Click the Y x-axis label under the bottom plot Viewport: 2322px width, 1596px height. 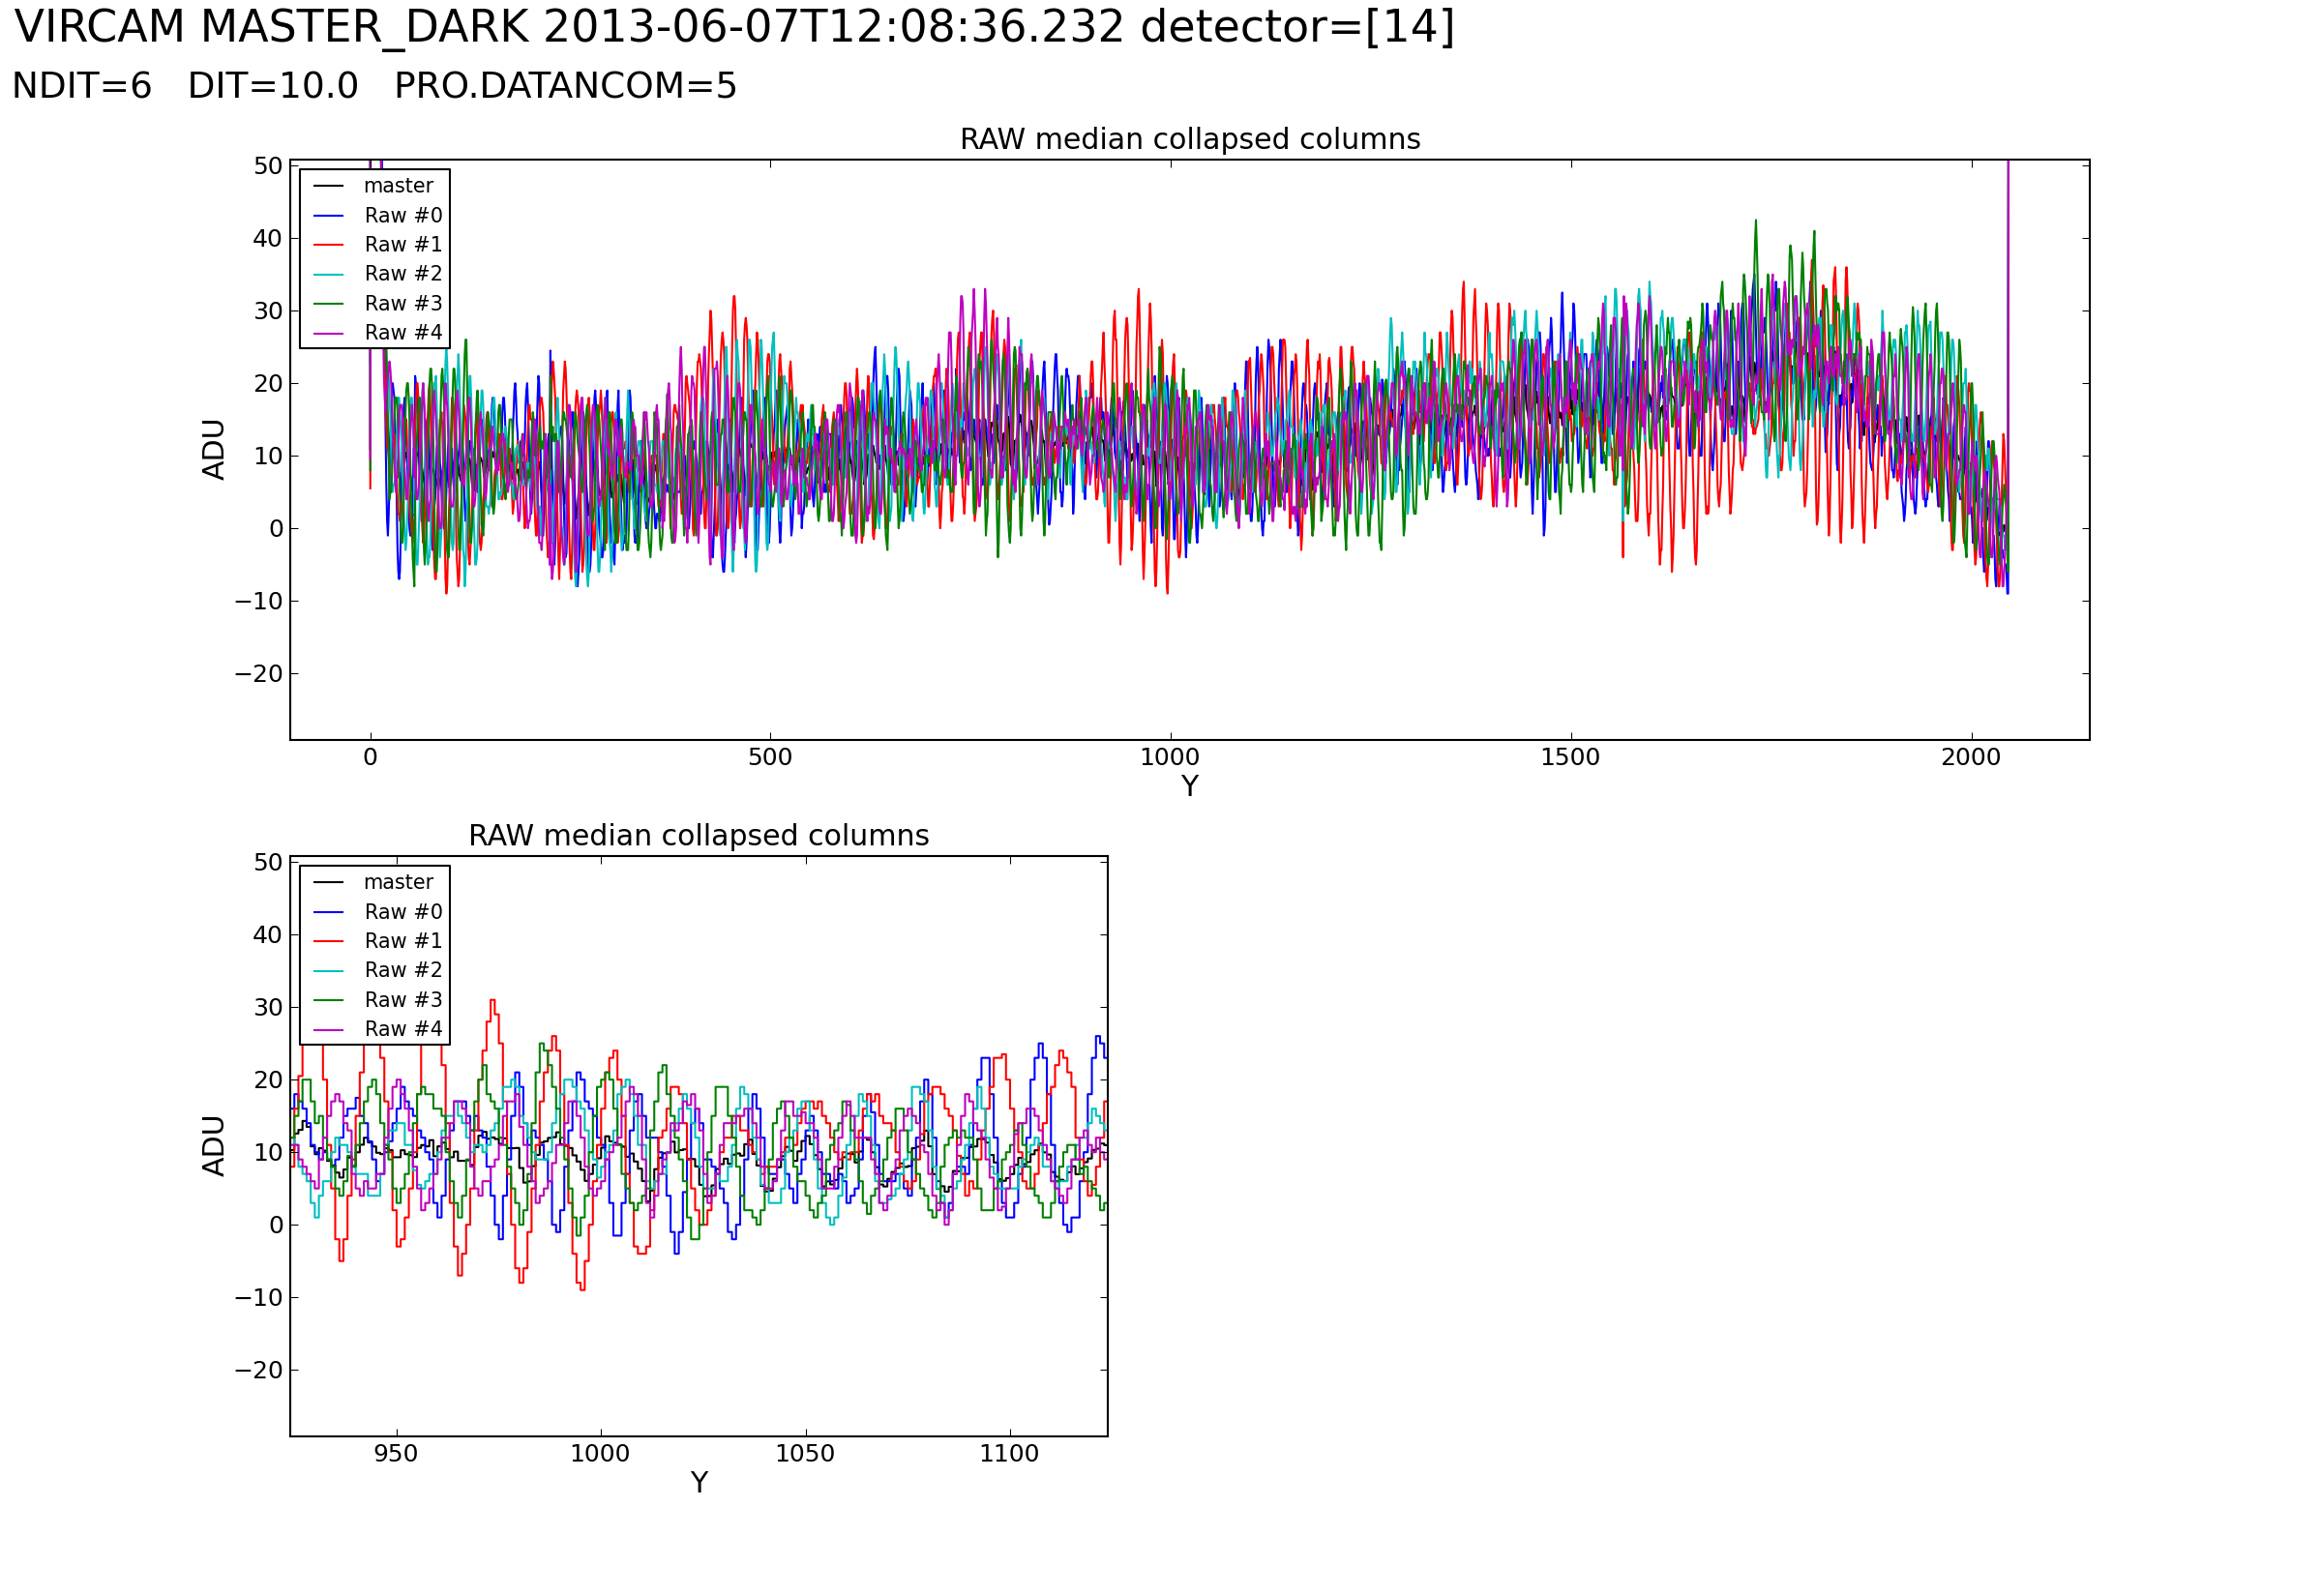[x=699, y=1483]
